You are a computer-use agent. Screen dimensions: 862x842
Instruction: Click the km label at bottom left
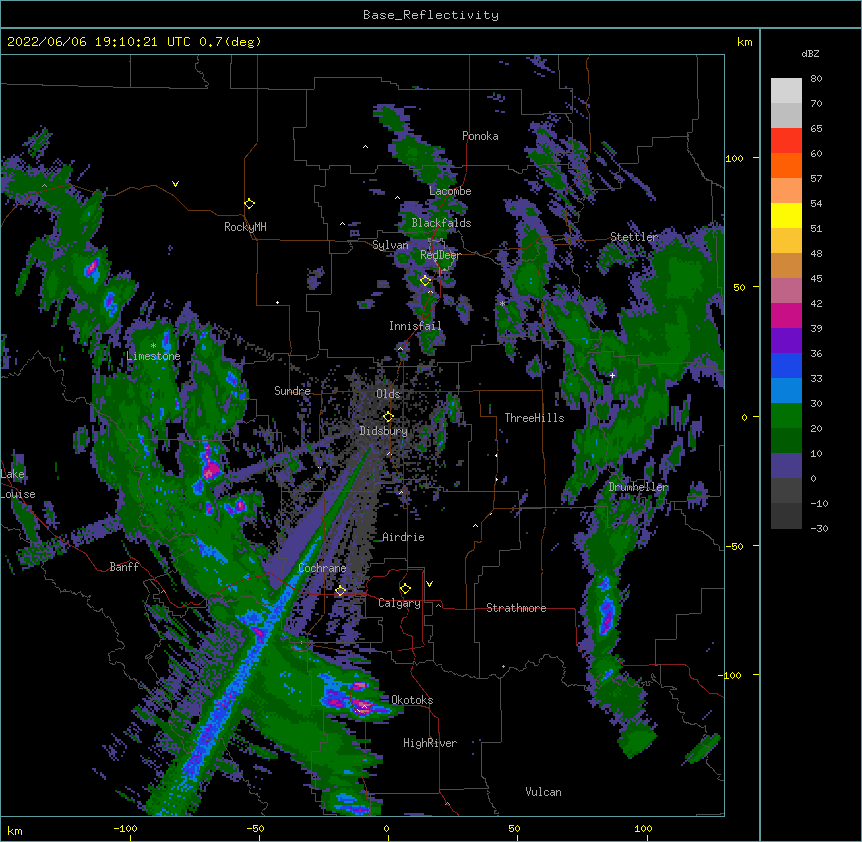15,831
